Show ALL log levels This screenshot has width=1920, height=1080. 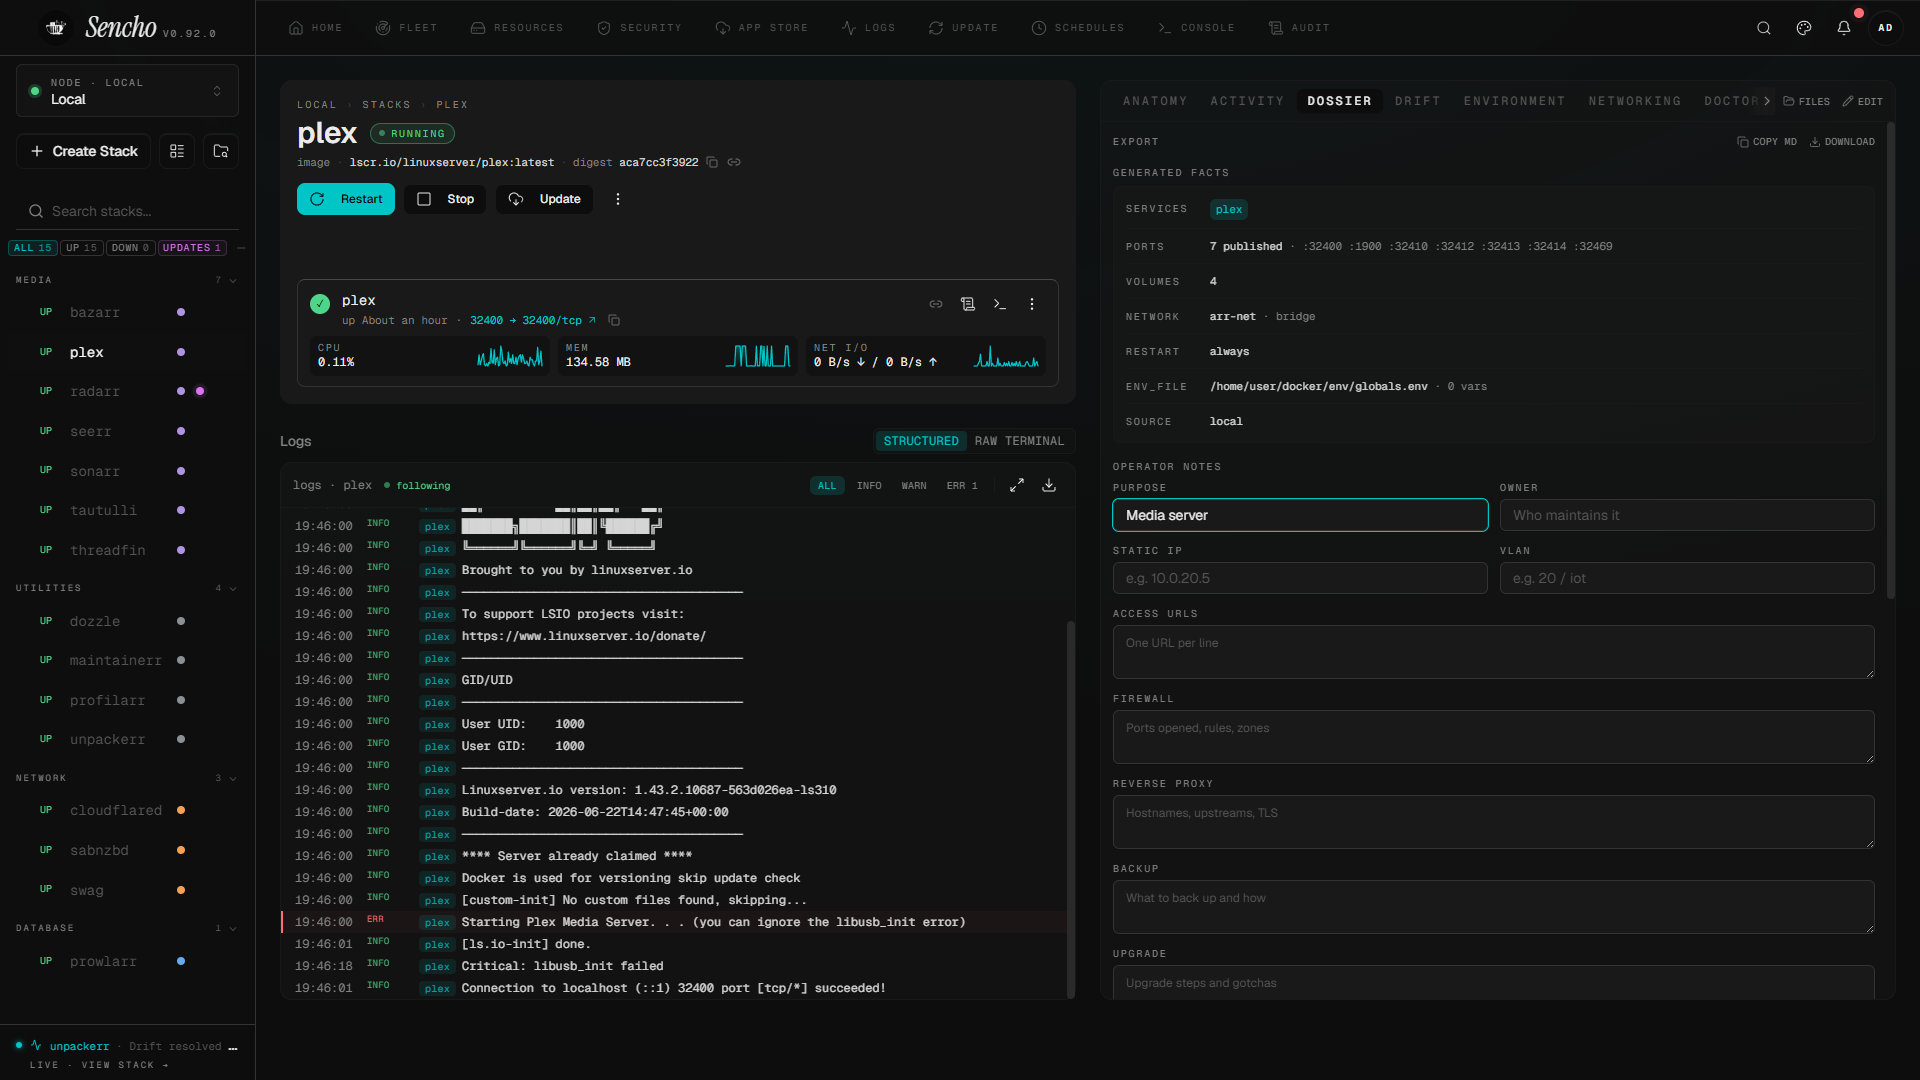[x=827, y=486]
